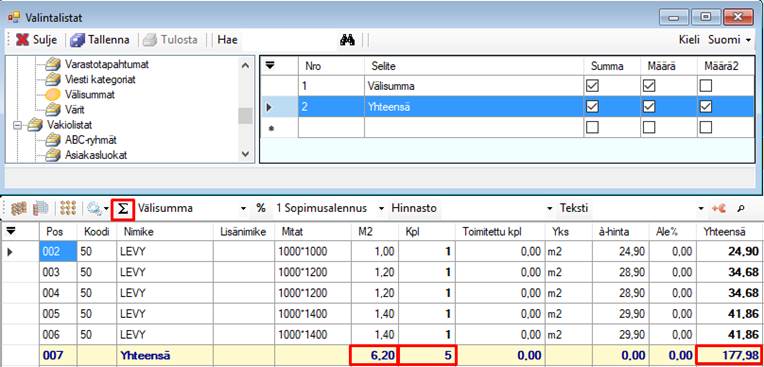Click the tree scrollbar down arrow
Viewport: 764px width, 367px height.
[245, 155]
